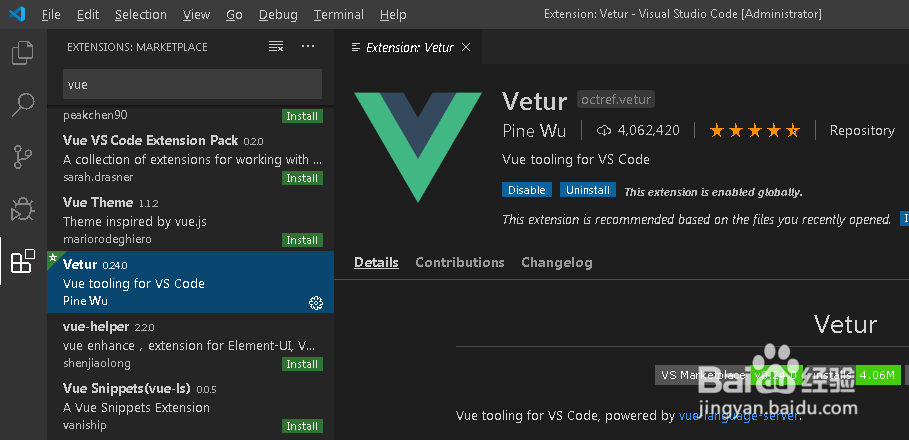909x440 pixels.
Task: Open the Explorer view in activity bar
Action: pyautogui.click(x=23, y=53)
